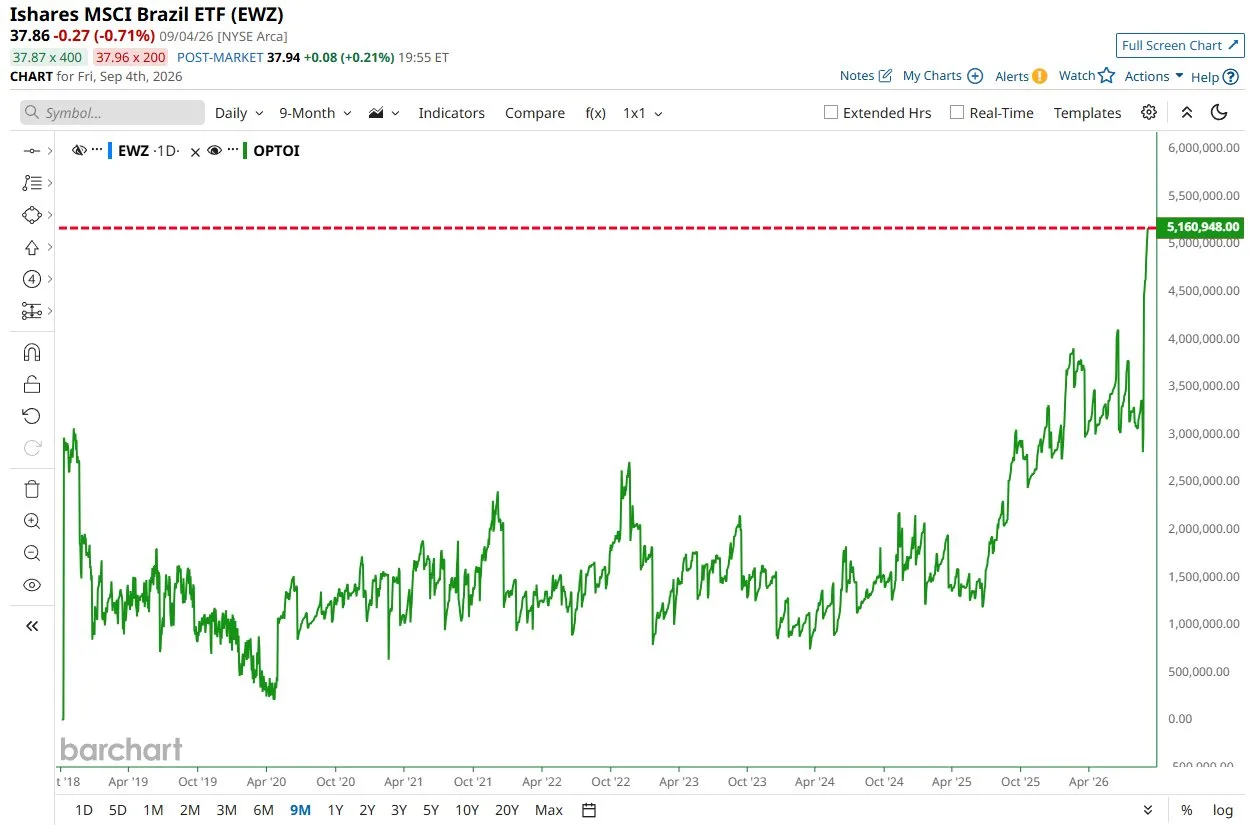Open the Actions dropdown menu
This screenshot has width=1256, height=825.
point(1154,76)
